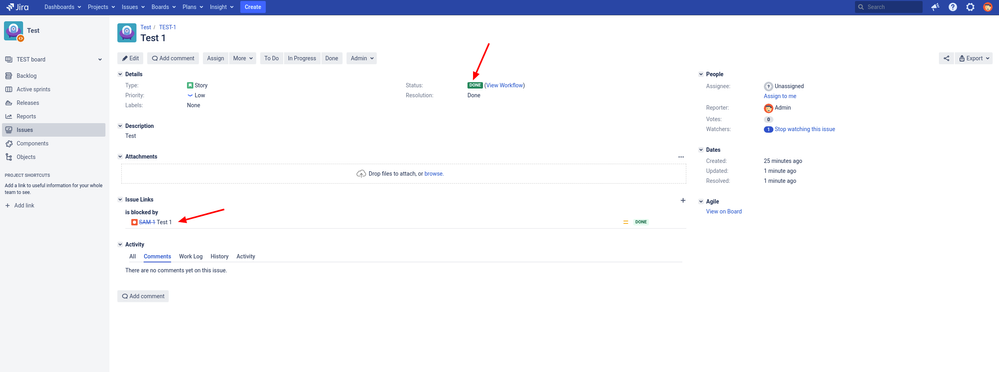Click the View Workflow link
This screenshot has width=999, height=372.
pos(505,85)
